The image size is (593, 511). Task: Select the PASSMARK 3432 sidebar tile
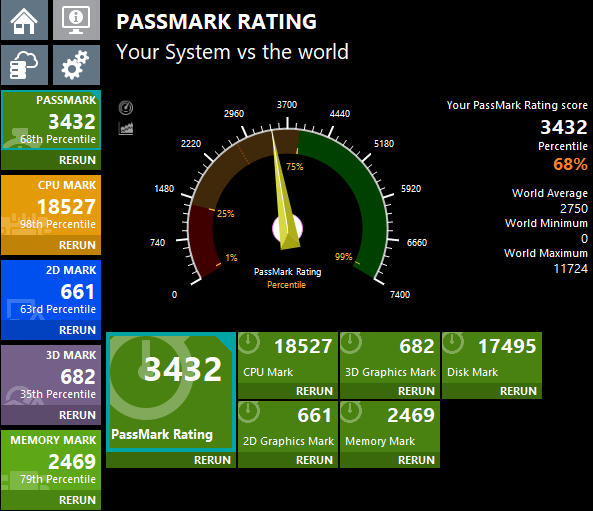[x=51, y=120]
